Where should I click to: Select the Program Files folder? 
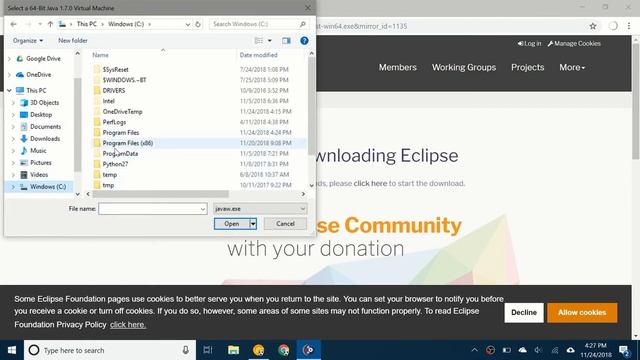pos(121,133)
